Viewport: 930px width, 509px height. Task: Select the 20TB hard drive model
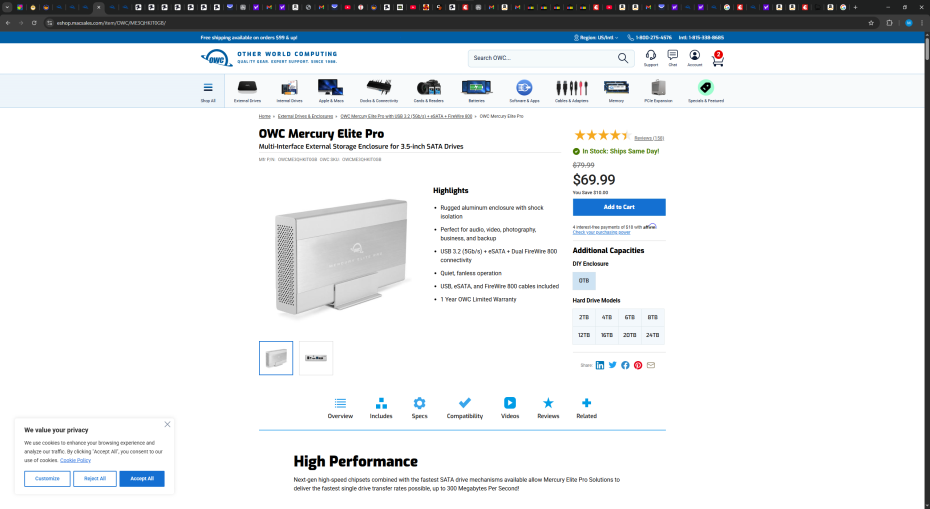click(629, 335)
